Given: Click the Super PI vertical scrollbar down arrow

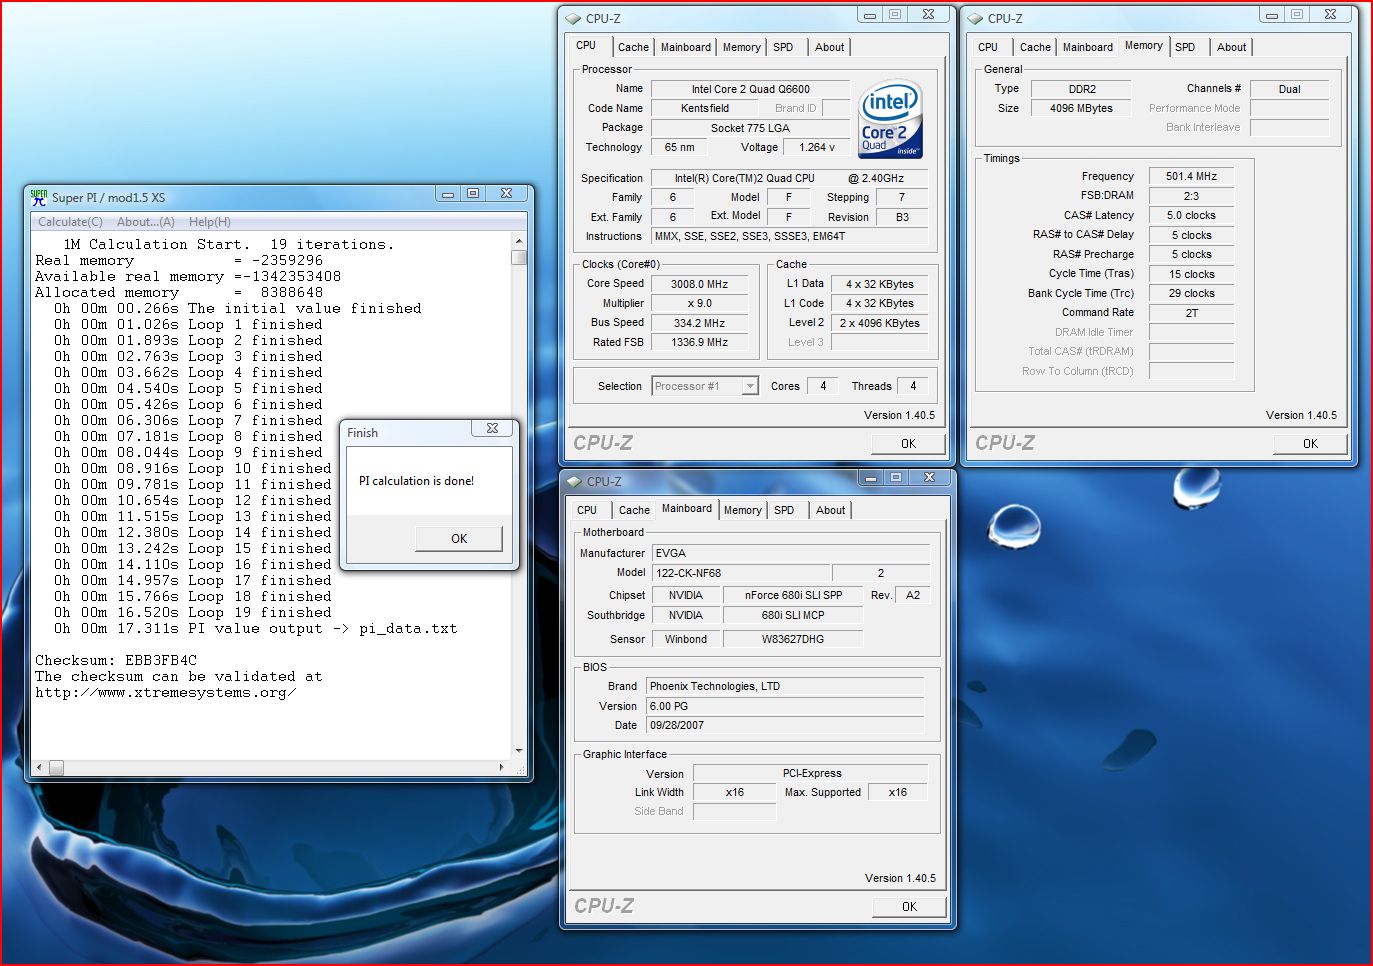Looking at the screenshot, I should point(519,751).
